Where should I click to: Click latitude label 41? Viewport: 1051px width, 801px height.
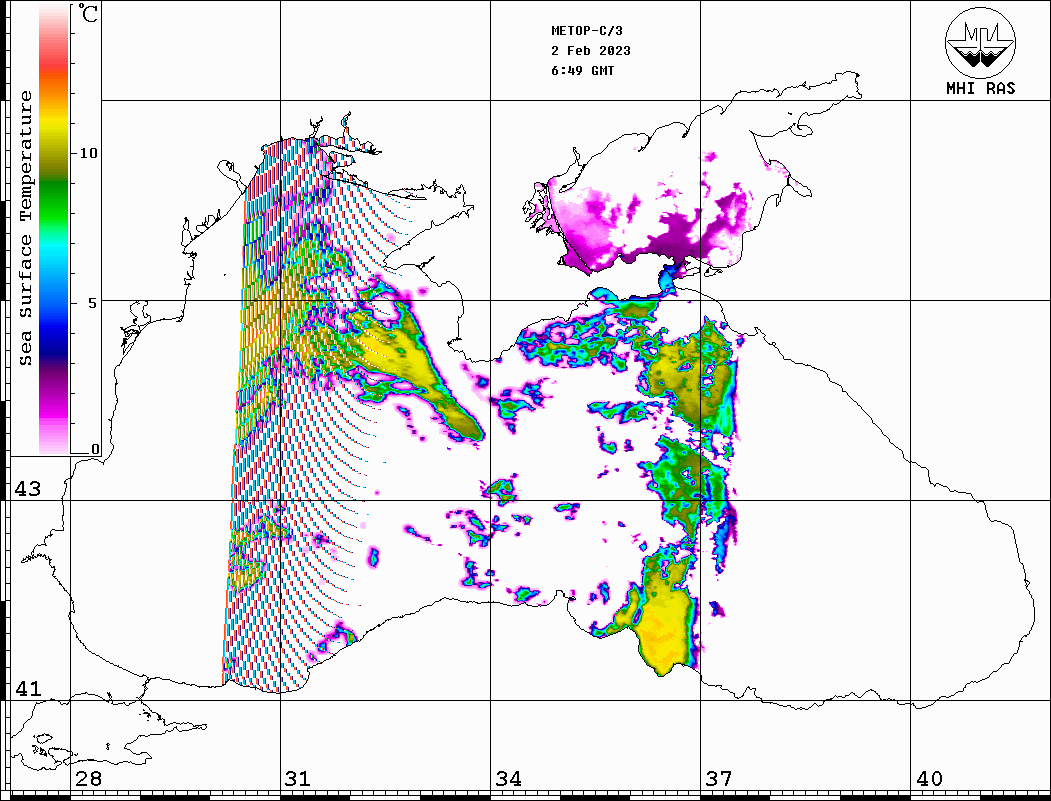click(28, 688)
